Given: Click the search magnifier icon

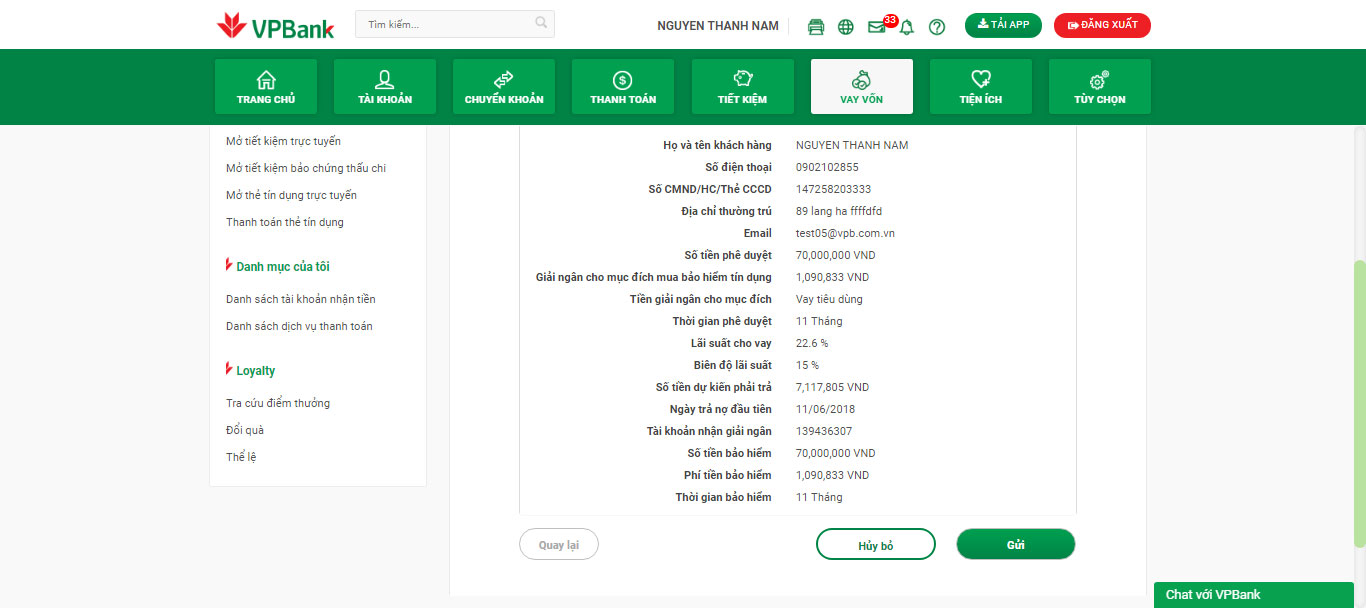Looking at the screenshot, I should coord(541,23).
